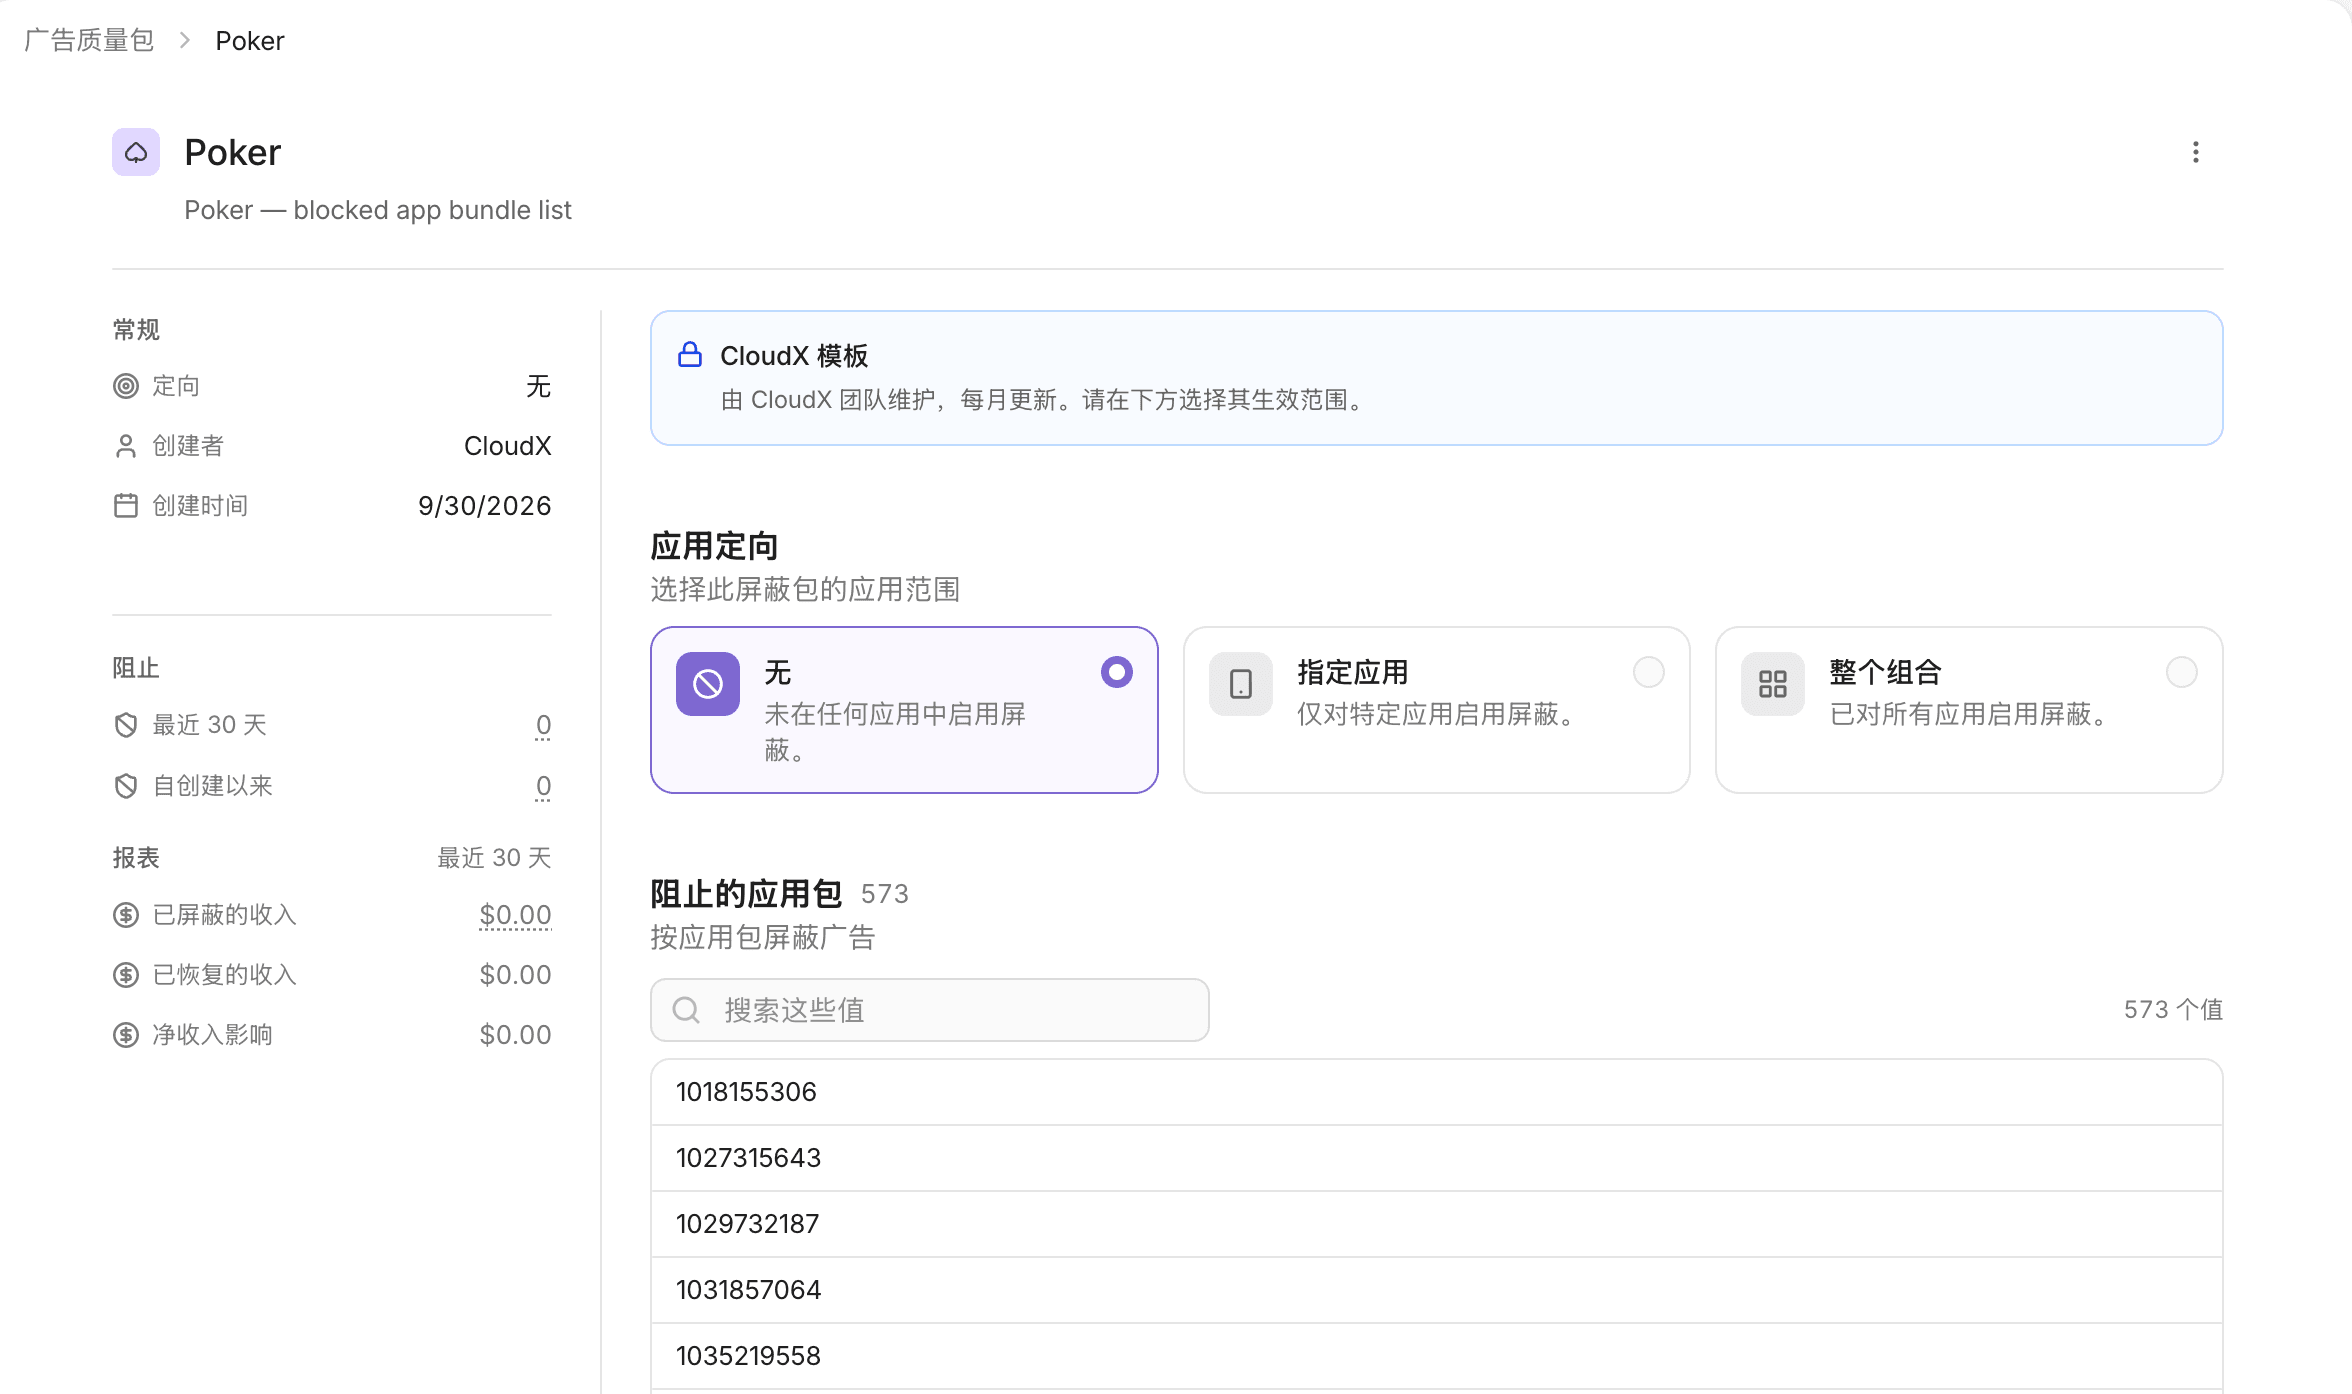Select the 无 radio button
Screen dimensions: 2352x1394
[1117, 672]
